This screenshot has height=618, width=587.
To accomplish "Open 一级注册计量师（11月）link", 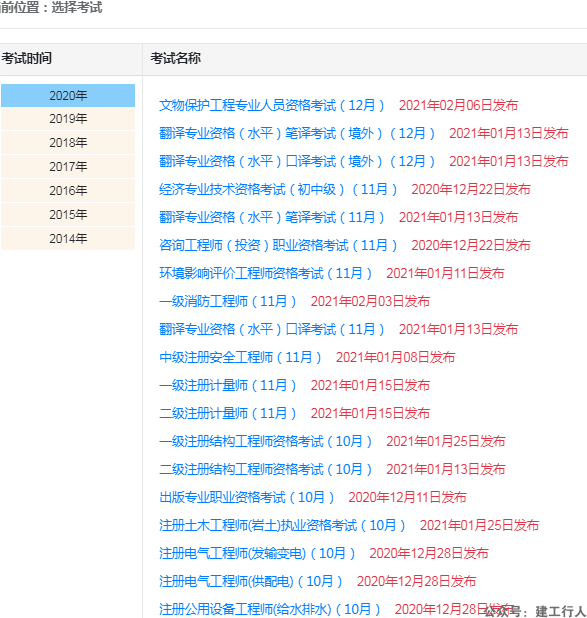I will pos(227,385).
